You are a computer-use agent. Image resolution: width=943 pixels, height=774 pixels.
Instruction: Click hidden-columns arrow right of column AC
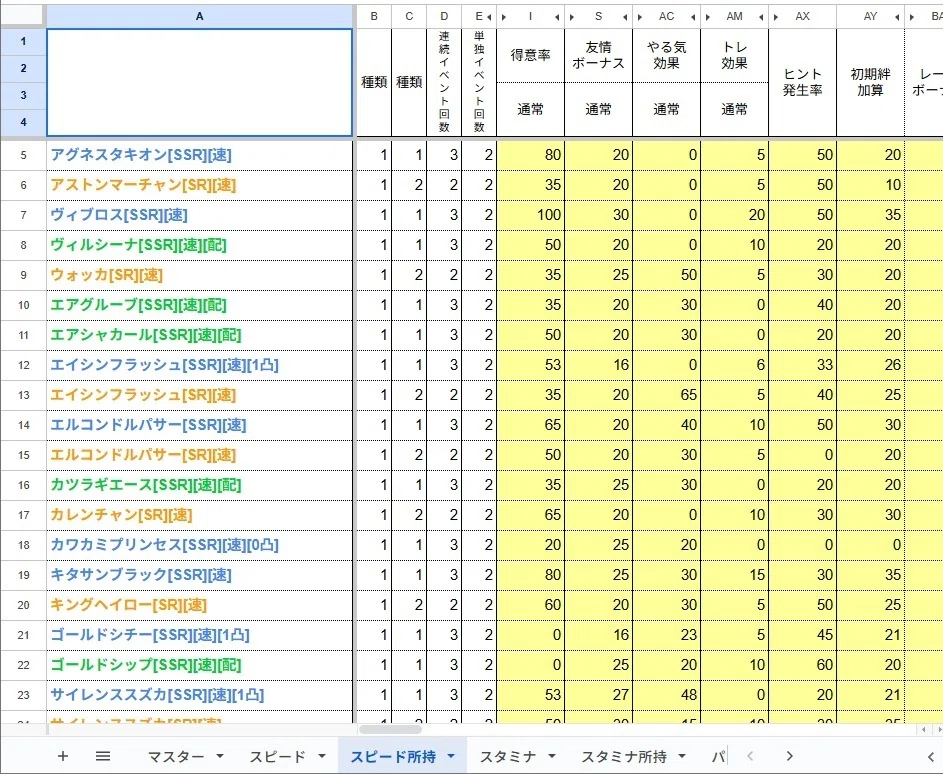(x=693, y=17)
